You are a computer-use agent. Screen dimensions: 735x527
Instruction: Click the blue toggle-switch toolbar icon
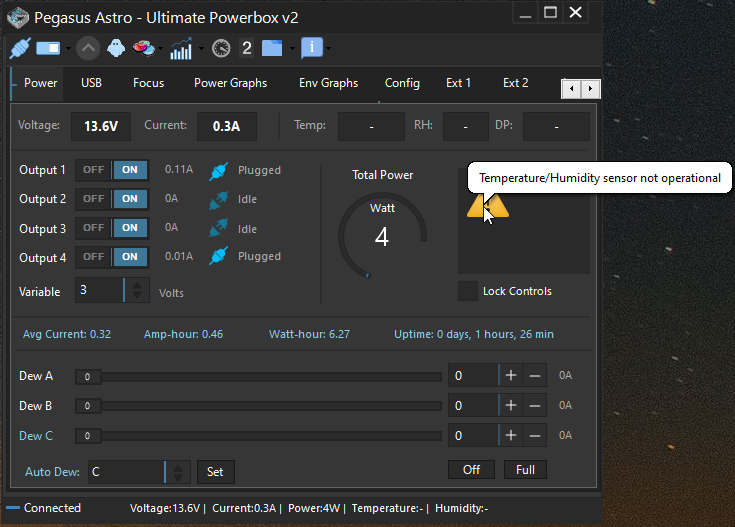click(x=48, y=48)
